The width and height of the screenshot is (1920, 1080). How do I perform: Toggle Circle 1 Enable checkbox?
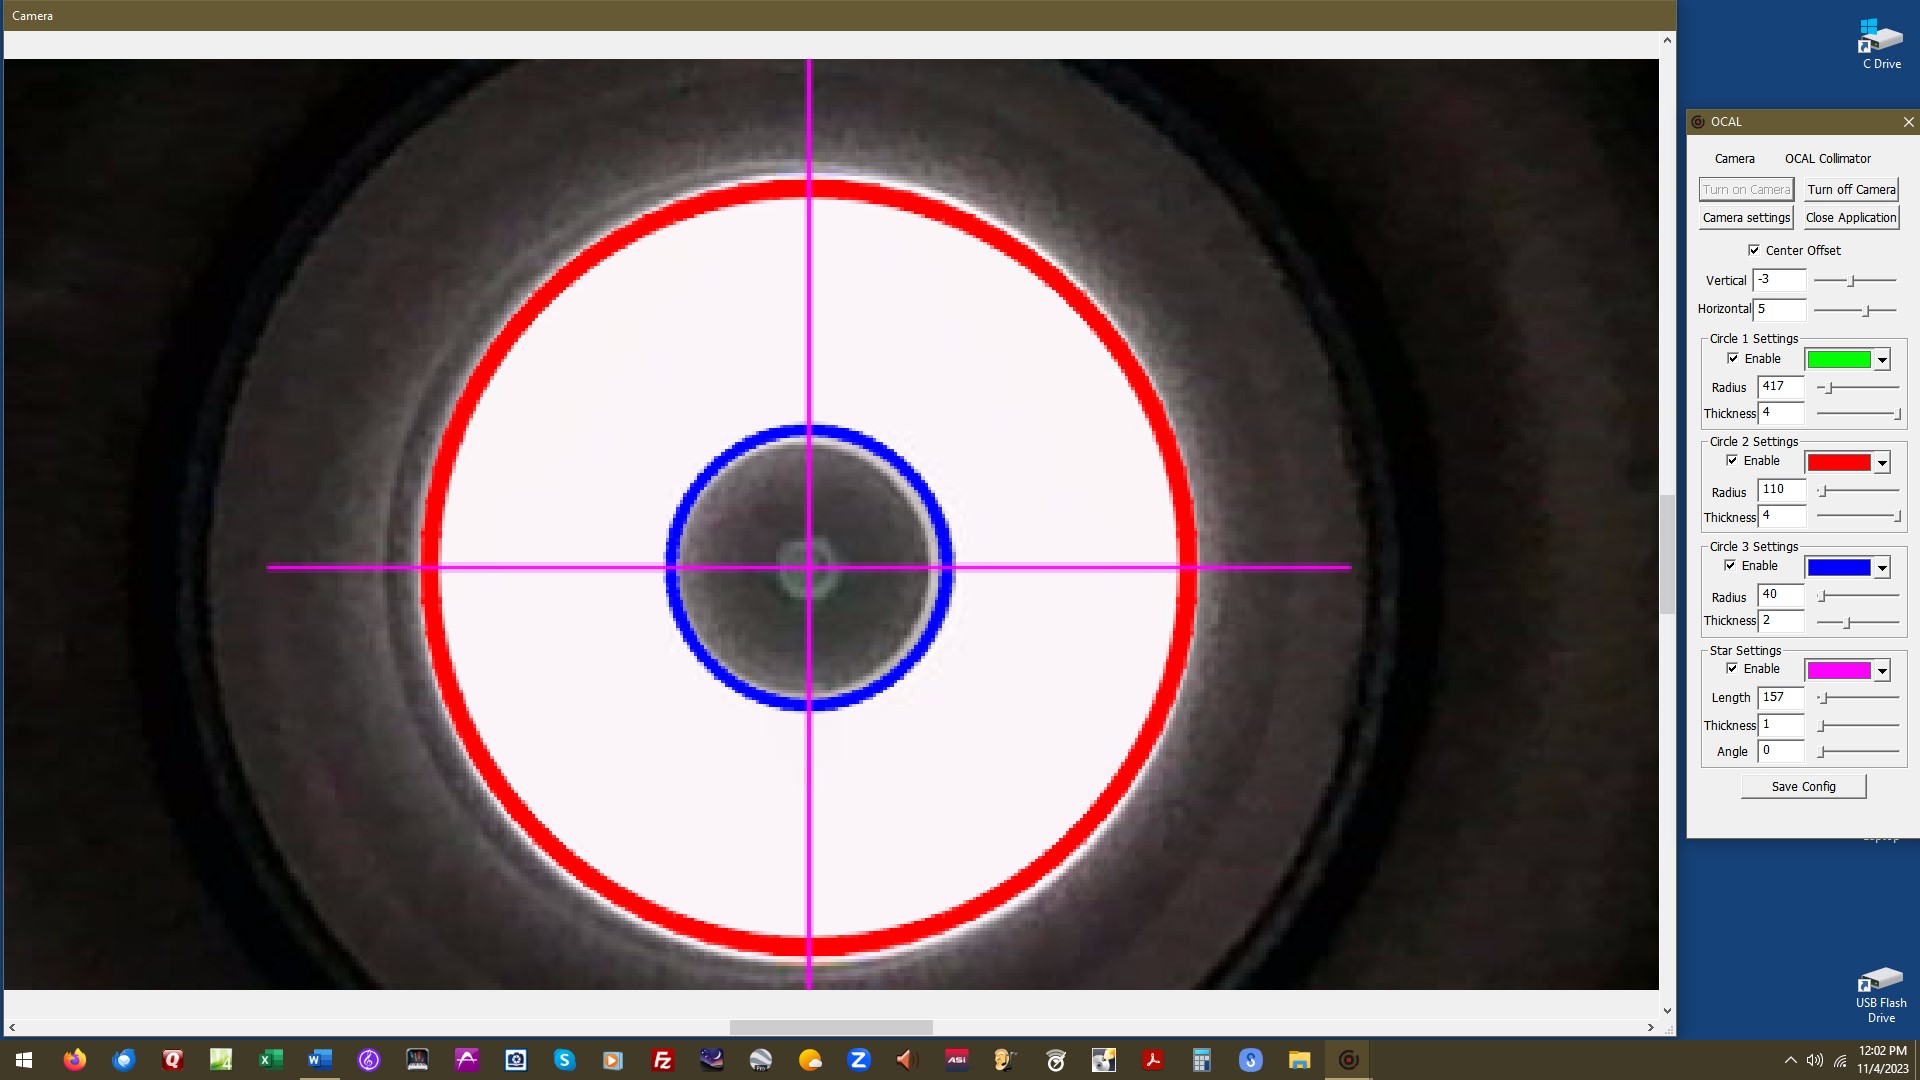(1733, 358)
